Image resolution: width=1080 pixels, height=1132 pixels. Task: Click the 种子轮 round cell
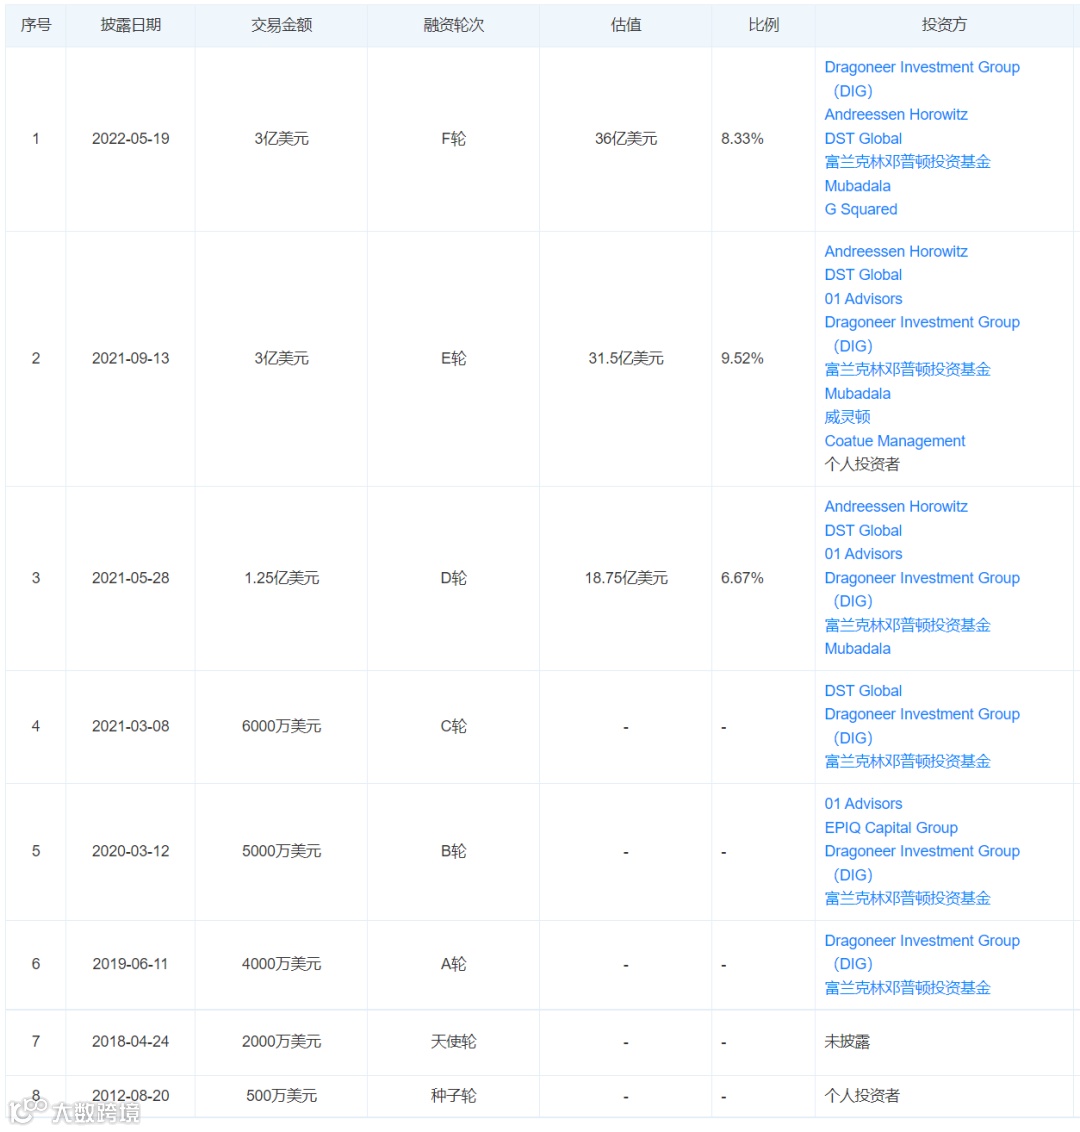coord(453,1096)
